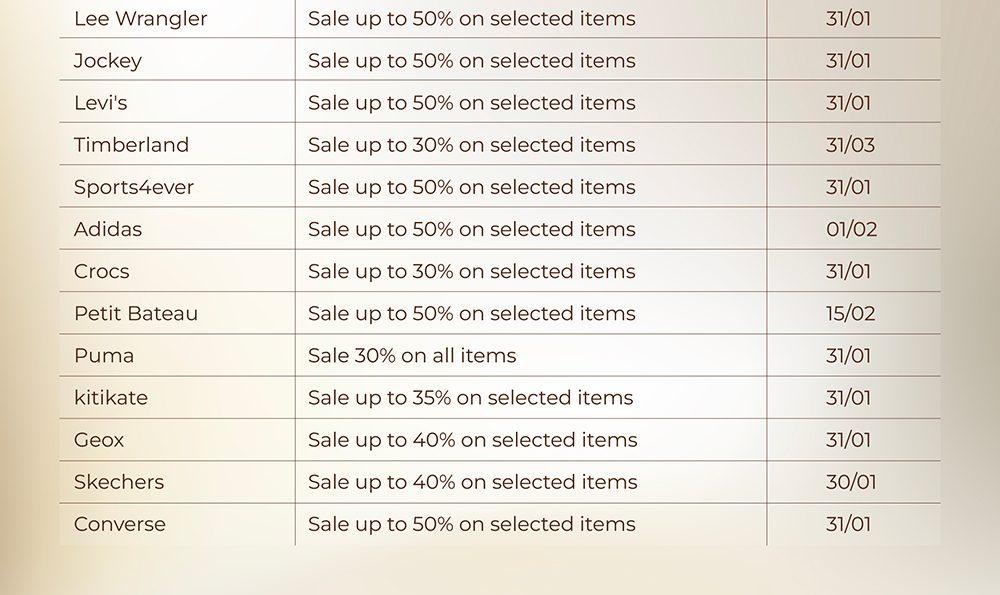Screen dimensions: 1000x595
Task: Click the Puma brand name
Action: click(x=104, y=355)
